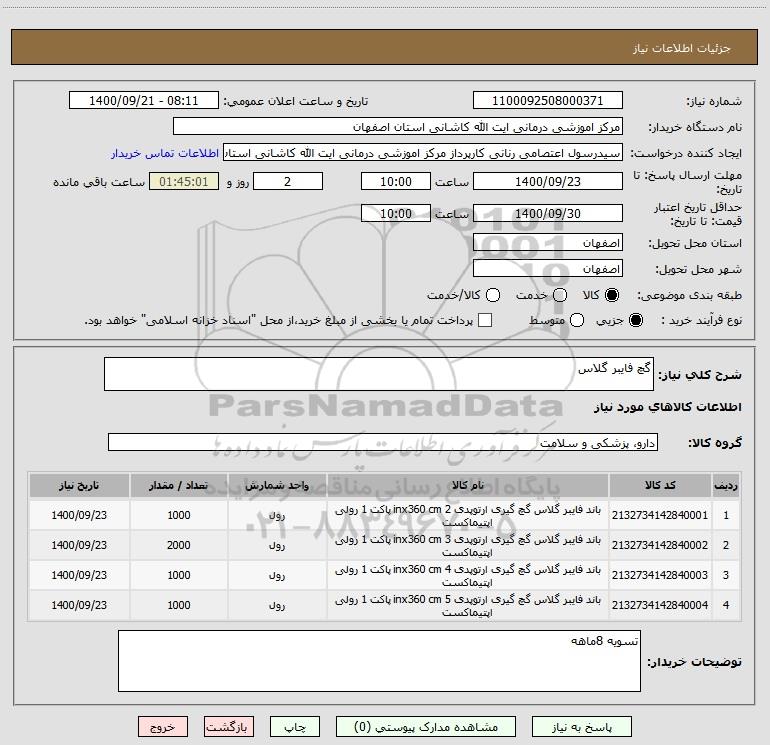Select the کالا radio button
This screenshot has width=770, height=745.
(x=612, y=295)
